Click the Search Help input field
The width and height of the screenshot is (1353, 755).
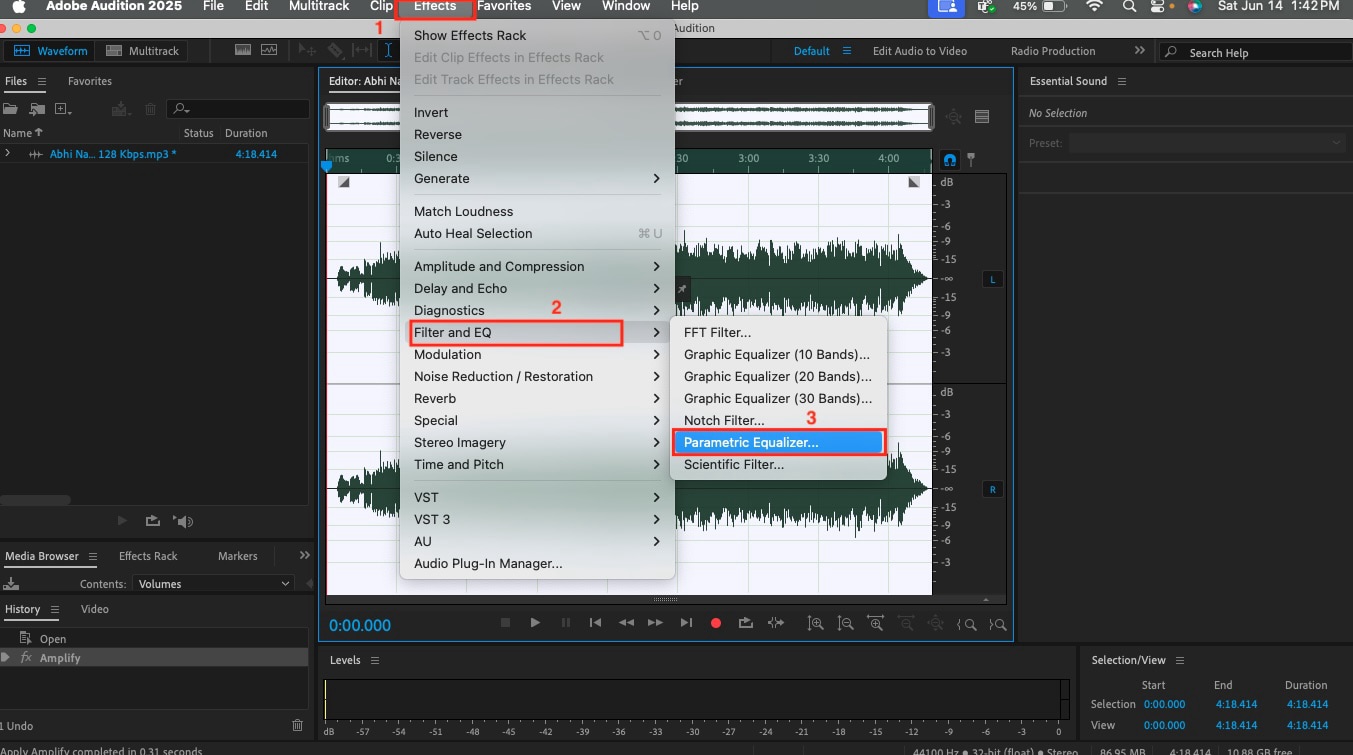tap(1254, 52)
